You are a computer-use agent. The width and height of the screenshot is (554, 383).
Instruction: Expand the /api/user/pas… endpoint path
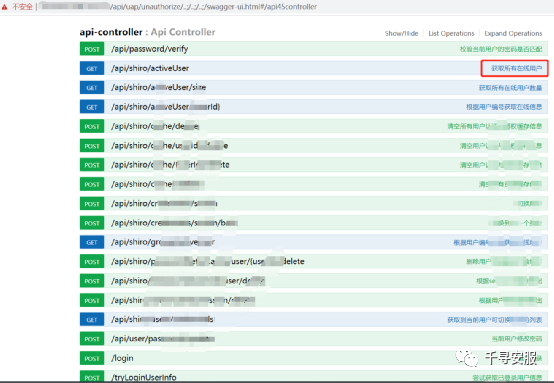click(163, 339)
